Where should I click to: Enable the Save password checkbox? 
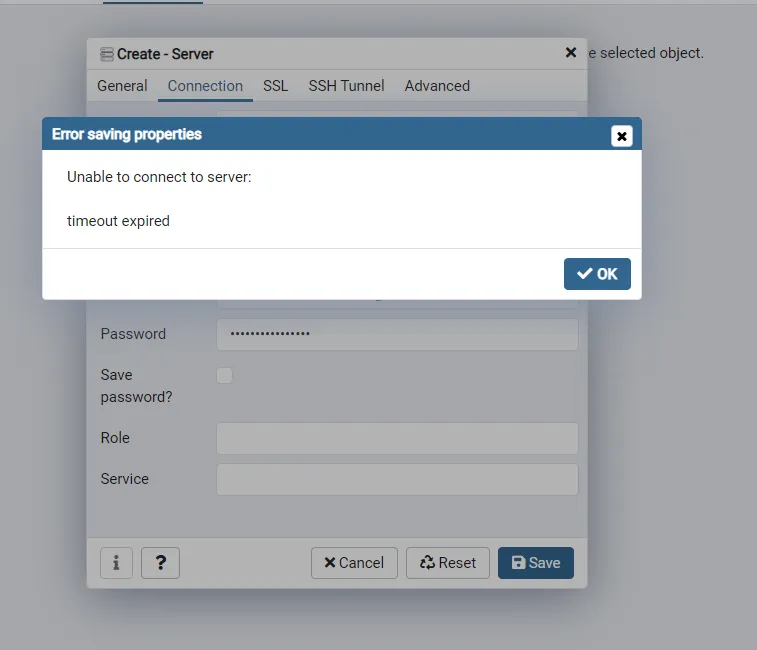pyautogui.click(x=225, y=375)
